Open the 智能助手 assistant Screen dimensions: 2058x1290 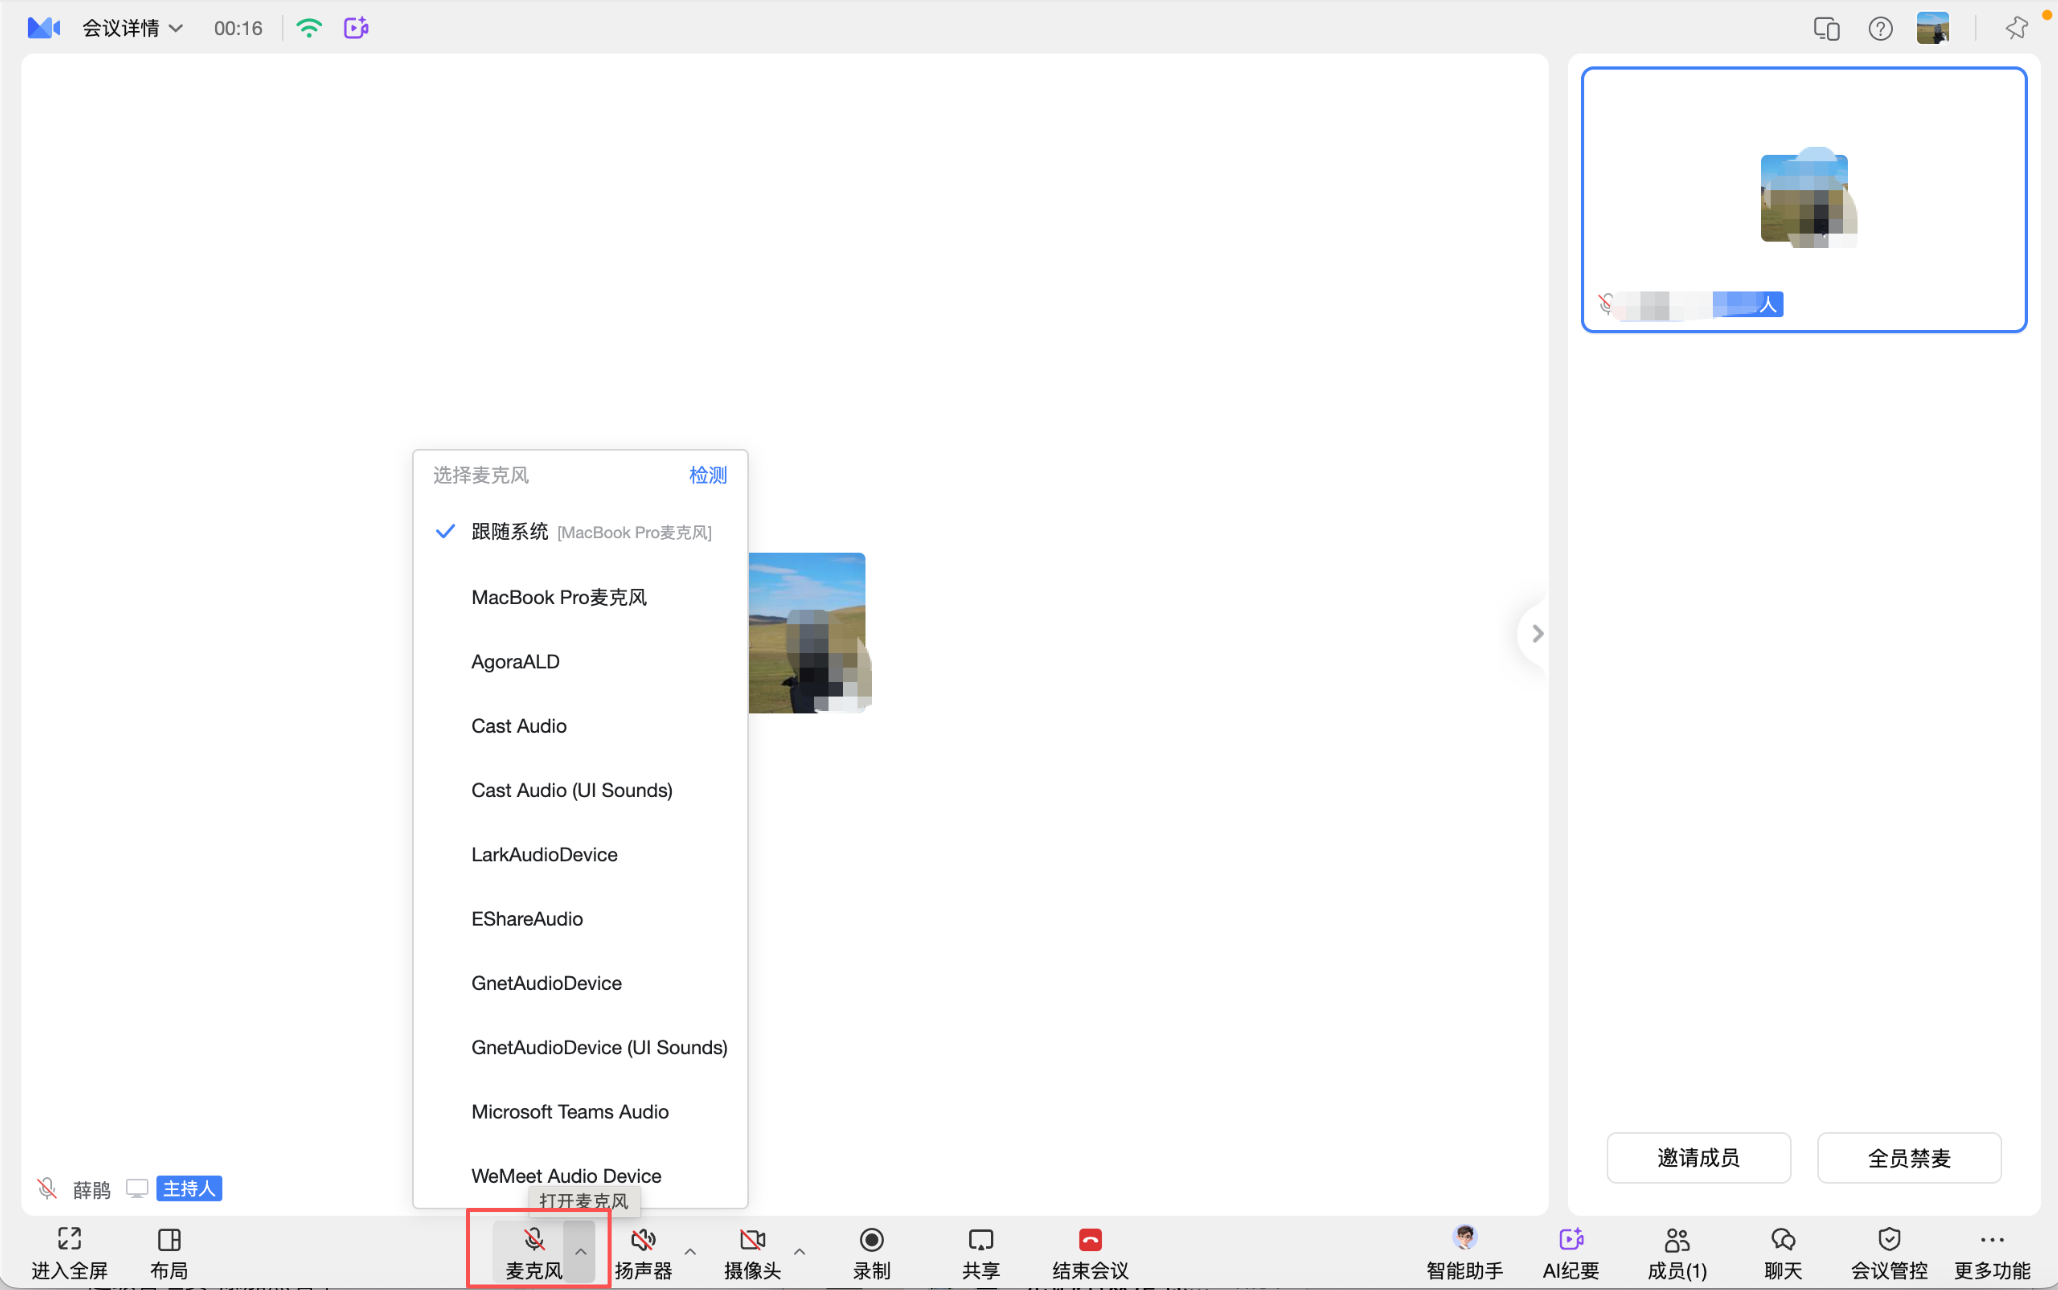pyautogui.click(x=1464, y=1251)
